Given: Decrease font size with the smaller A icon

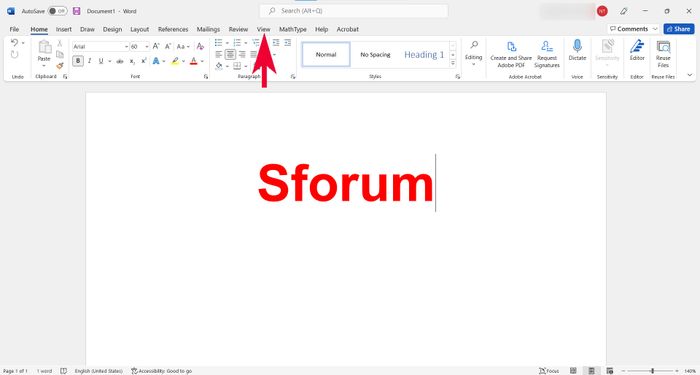Looking at the screenshot, I should 168,46.
